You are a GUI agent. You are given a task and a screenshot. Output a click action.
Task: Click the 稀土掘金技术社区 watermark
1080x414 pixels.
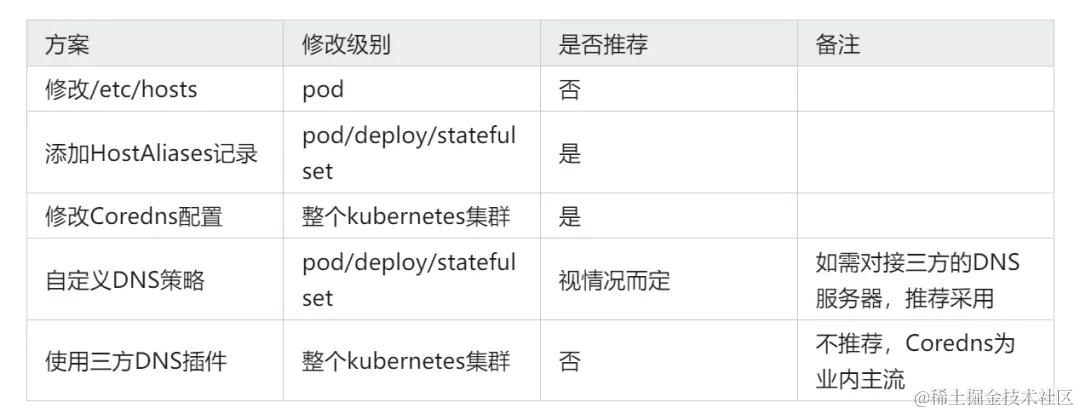coord(993,397)
